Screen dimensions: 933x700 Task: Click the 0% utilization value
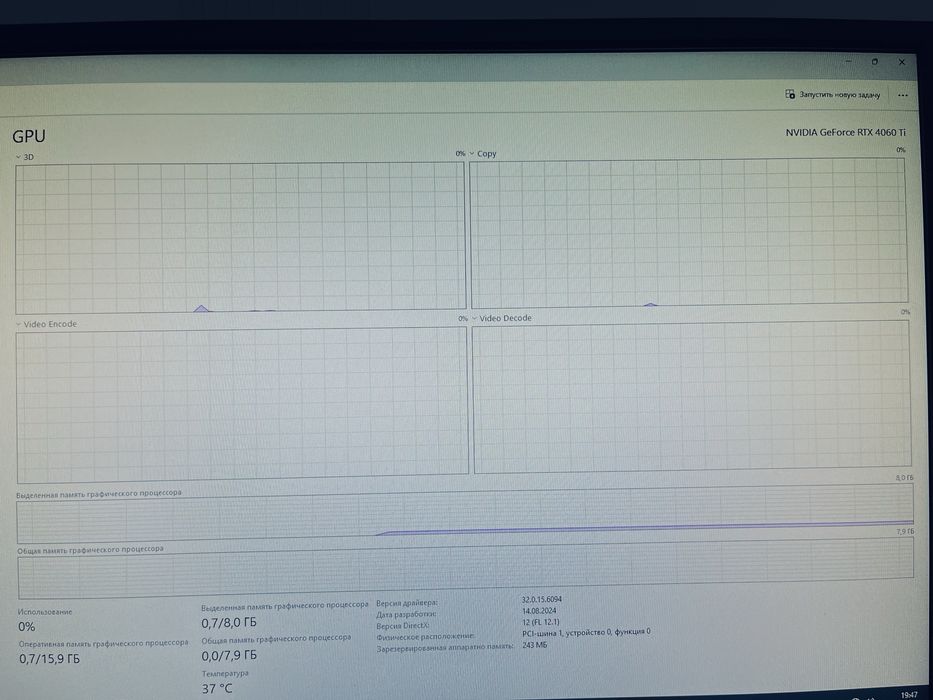[x=27, y=627]
